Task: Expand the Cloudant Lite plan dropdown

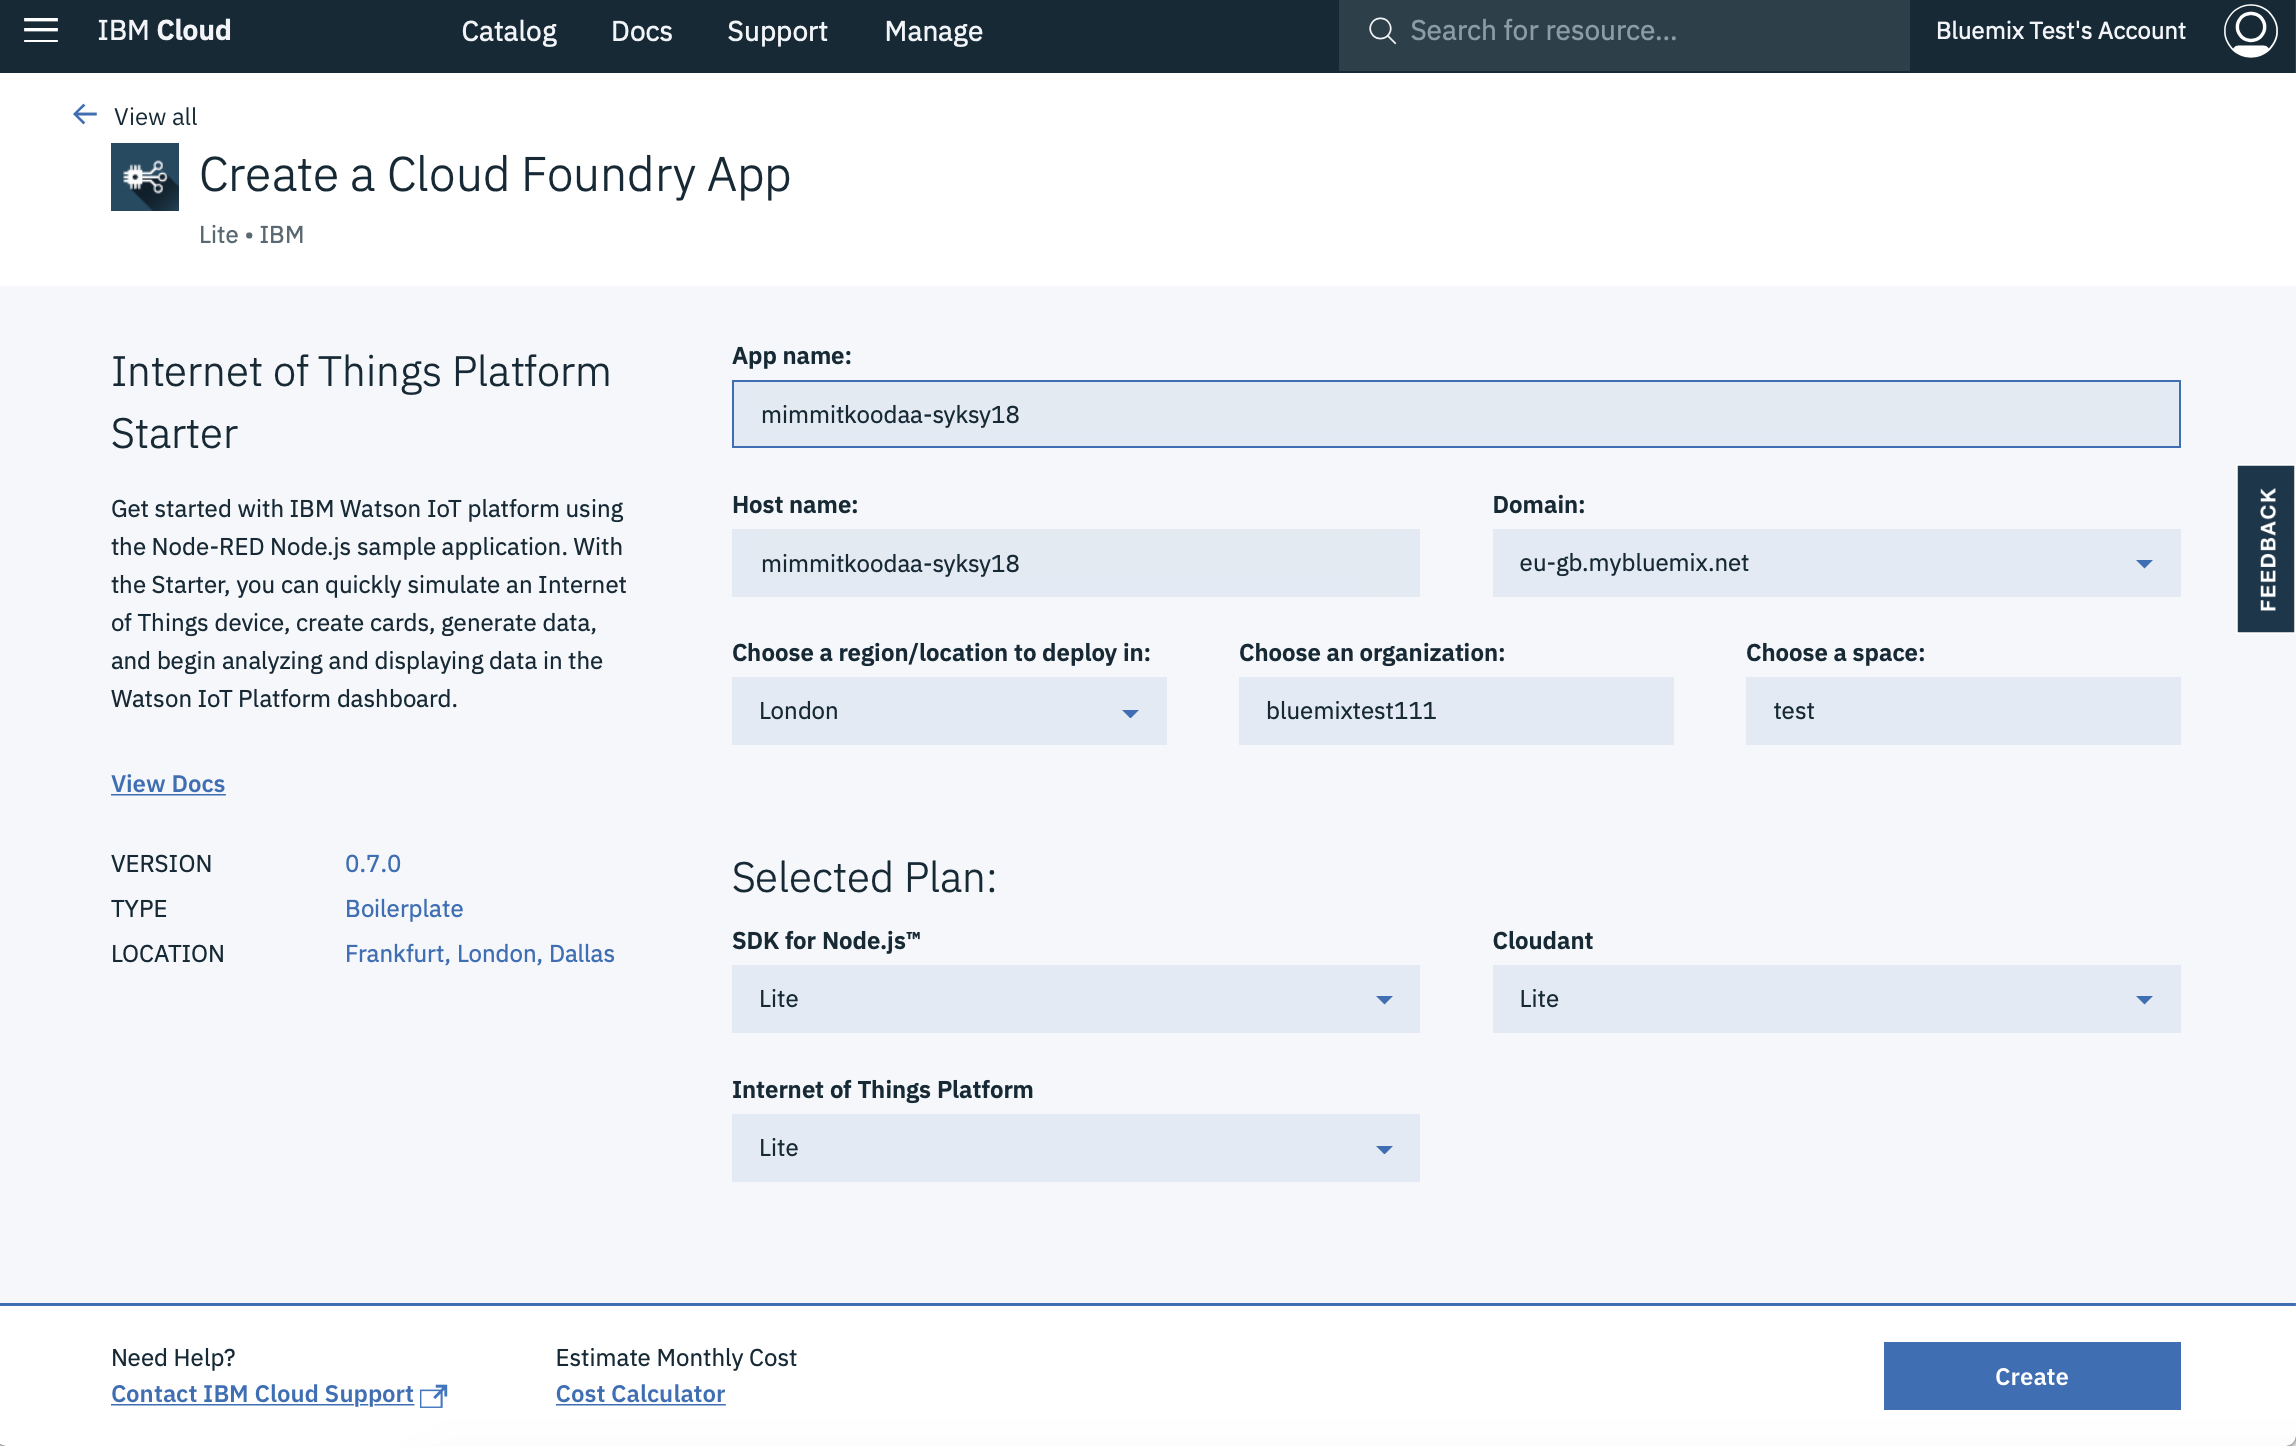Action: click(x=2144, y=998)
